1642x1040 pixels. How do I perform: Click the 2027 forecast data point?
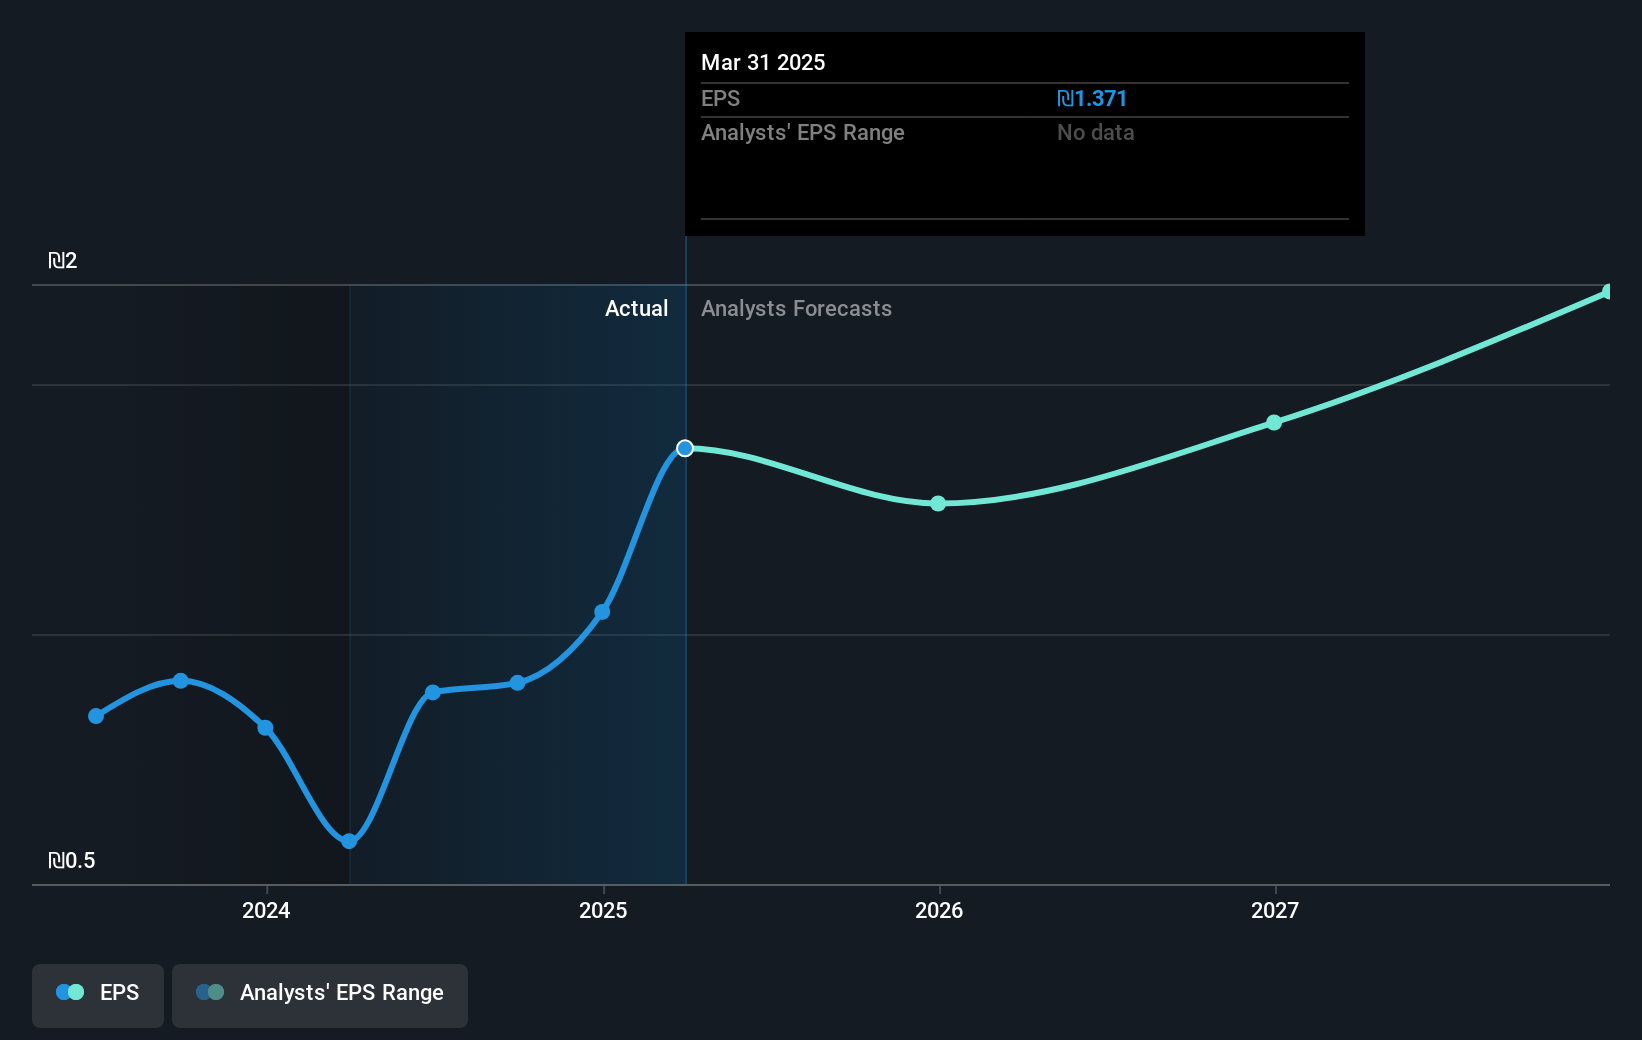click(1274, 422)
